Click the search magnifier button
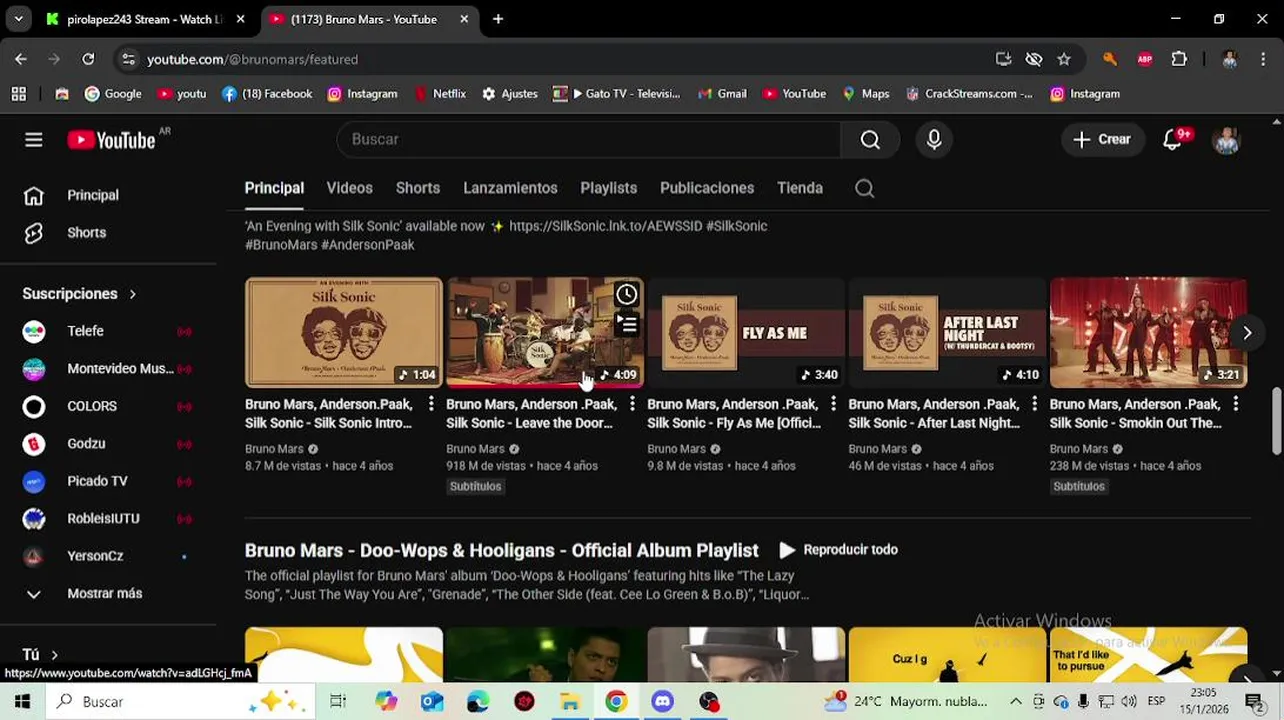 point(870,140)
